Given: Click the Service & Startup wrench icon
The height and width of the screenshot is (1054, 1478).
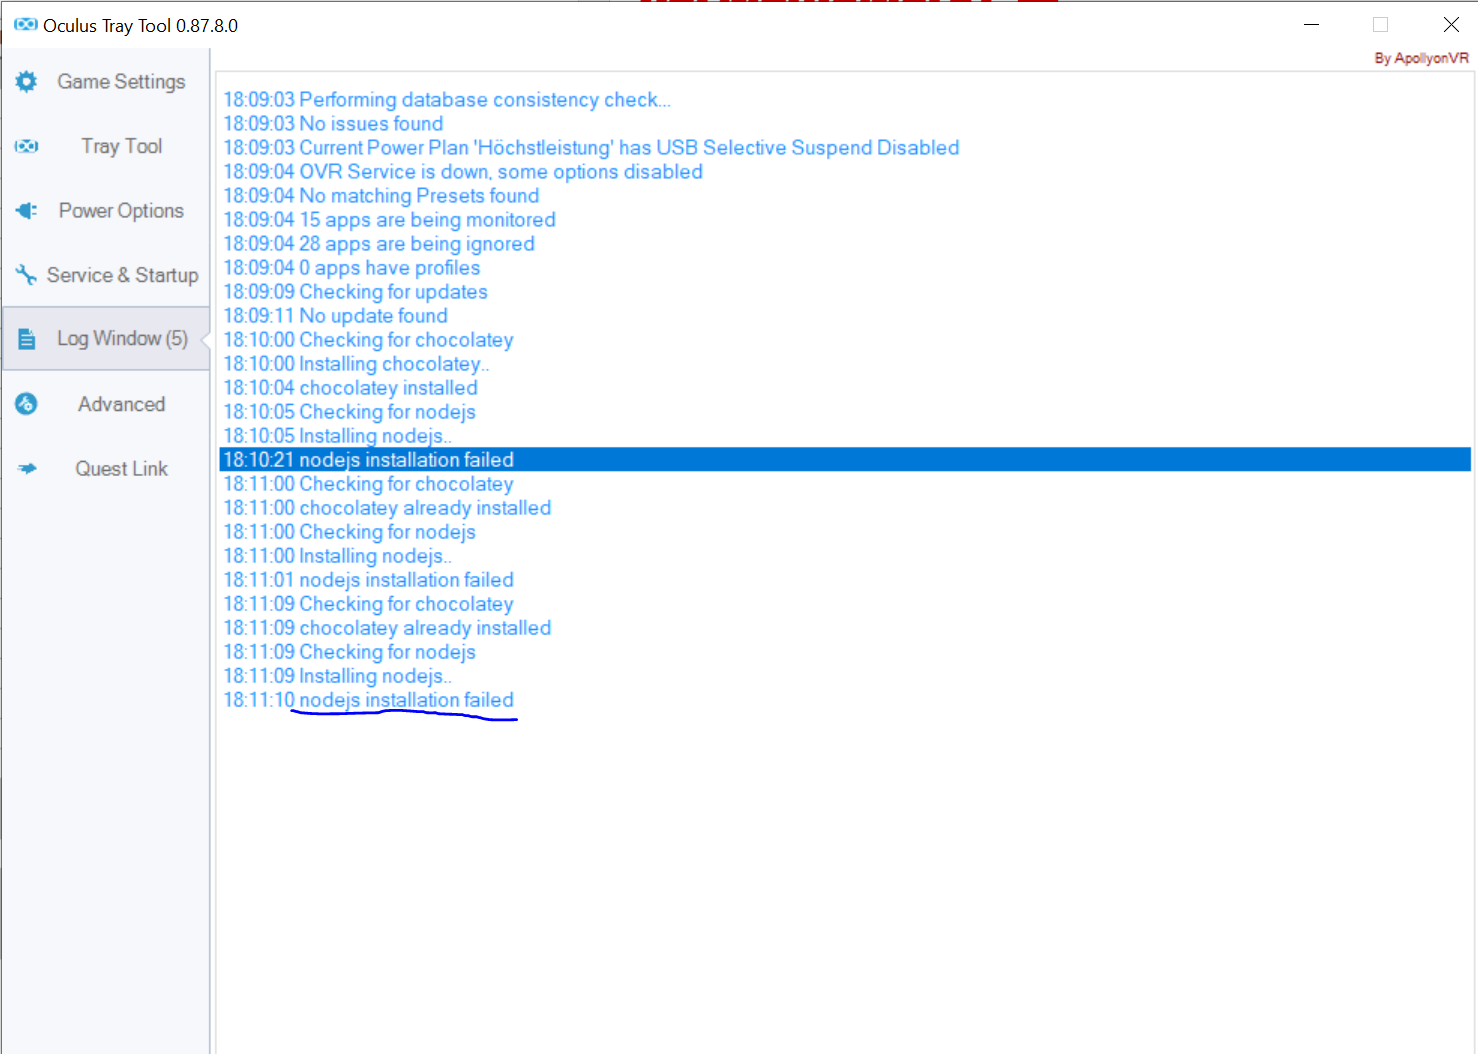Looking at the screenshot, I should (x=26, y=275).
